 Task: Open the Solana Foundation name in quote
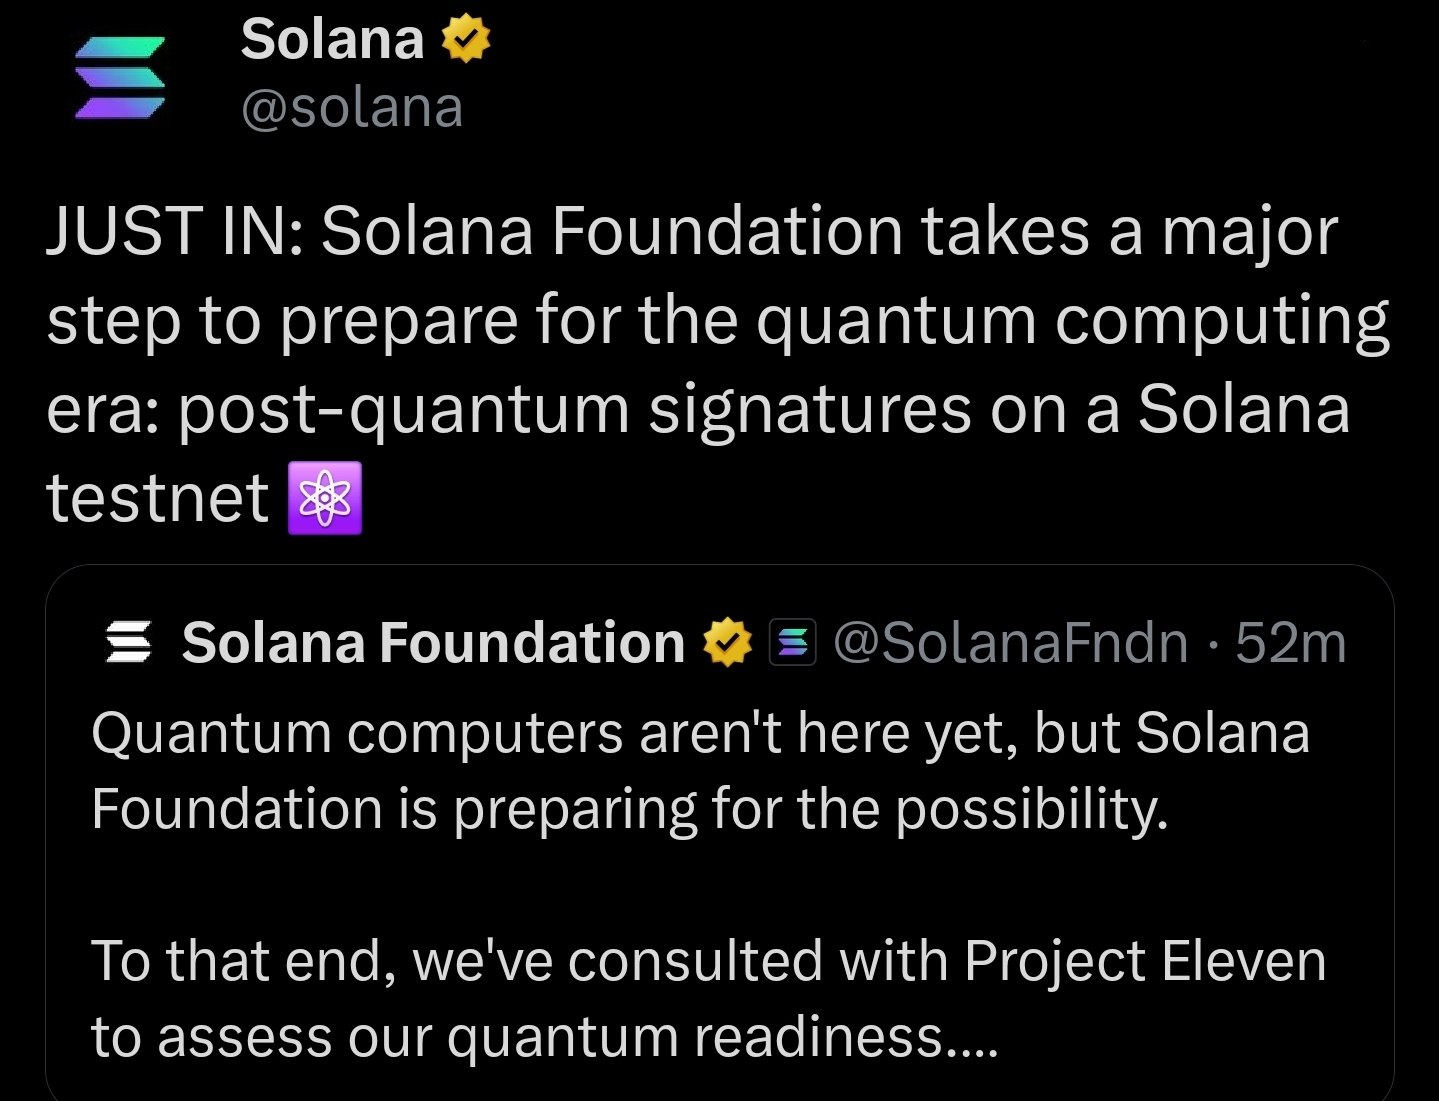point(432,643)
